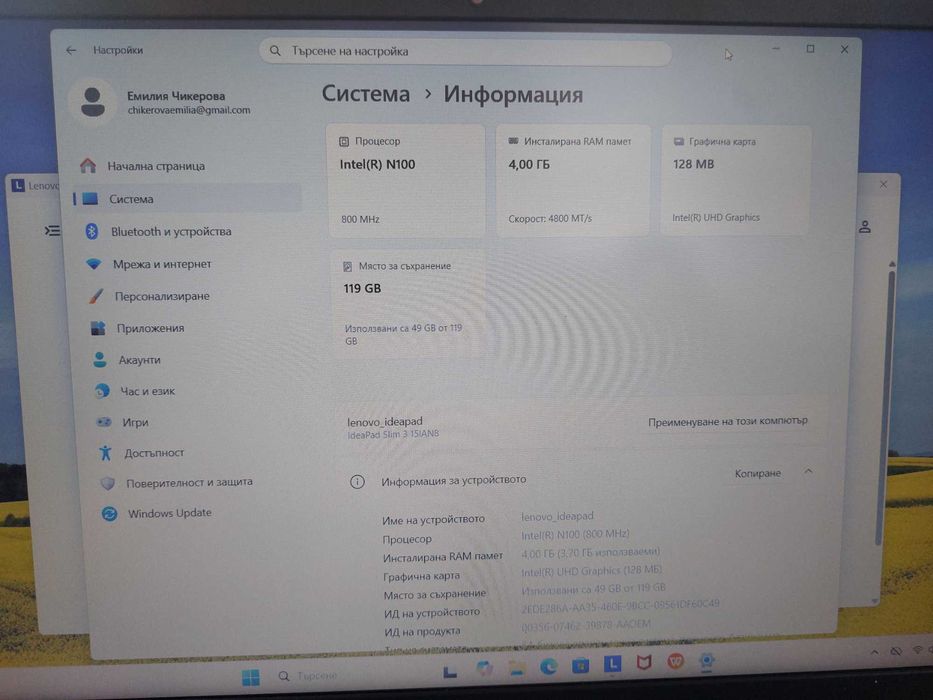Screen dimensions: 933x700
Task: Click the search magnifier in the settings search box
Action: 275,51
